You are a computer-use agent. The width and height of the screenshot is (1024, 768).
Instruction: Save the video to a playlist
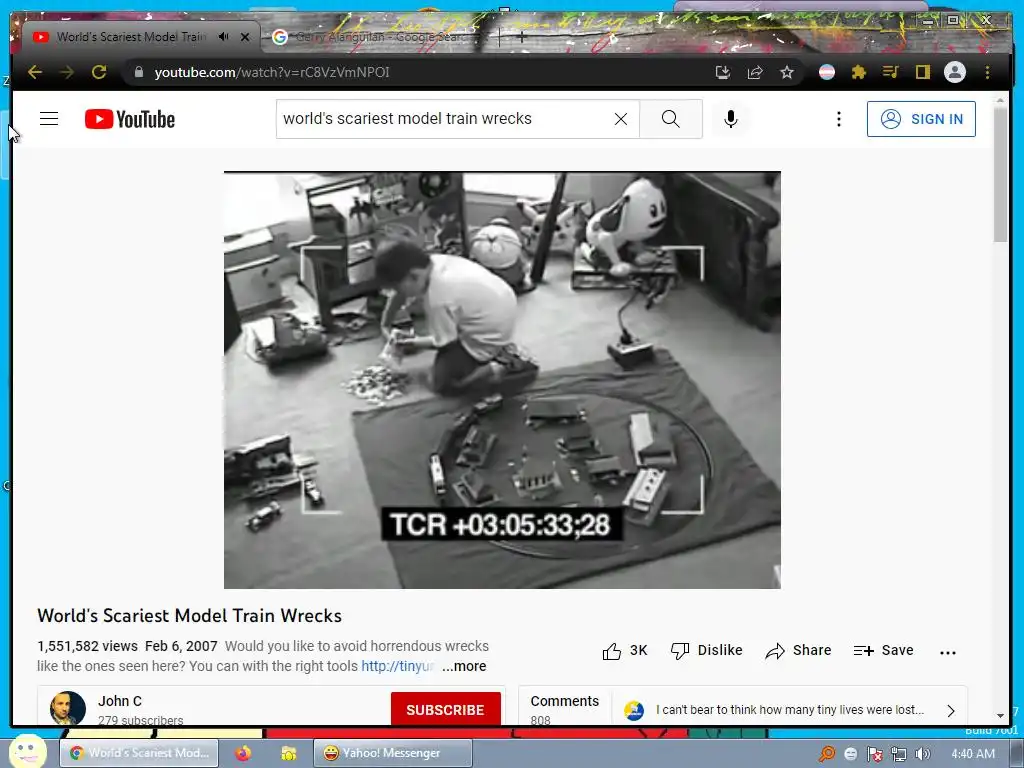point(883,650)
